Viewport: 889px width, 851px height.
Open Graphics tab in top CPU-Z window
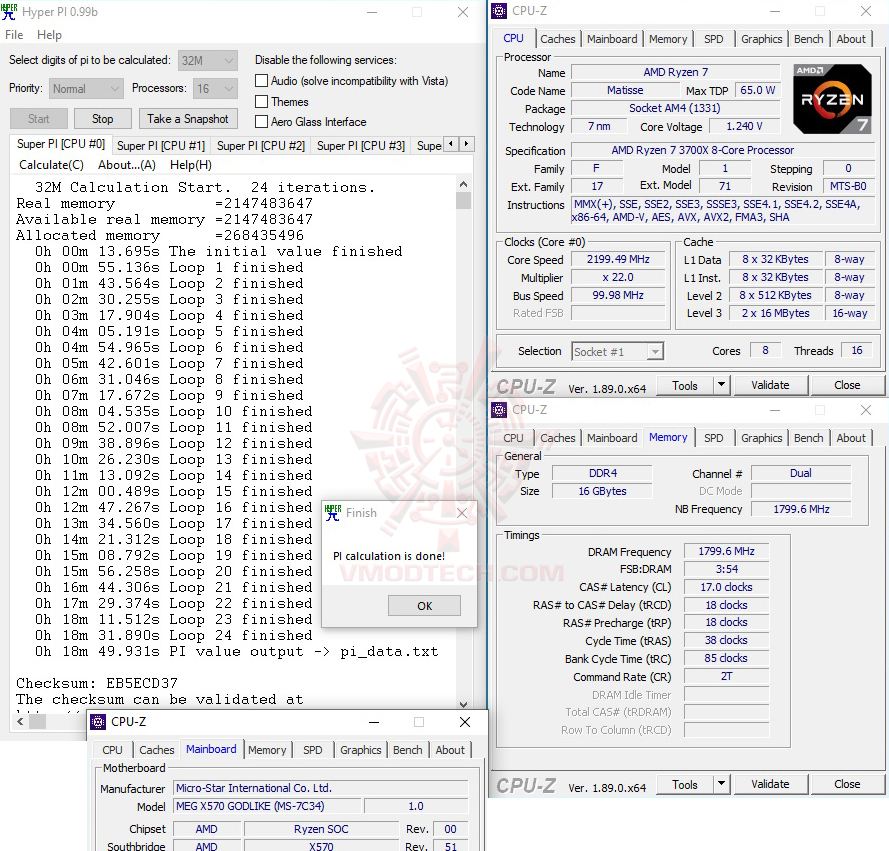pos(761,39)
